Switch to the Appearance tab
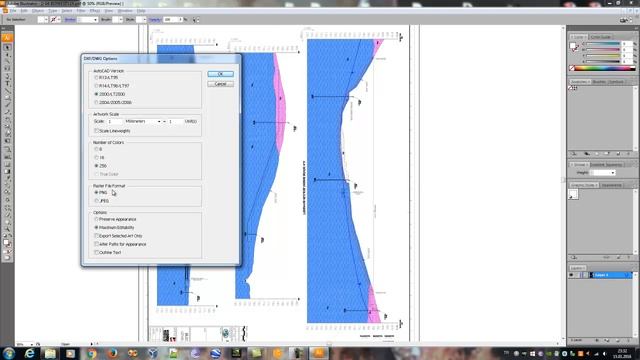Screen dimensions: 640x360 pyautogui.click(x=611, y=185)
